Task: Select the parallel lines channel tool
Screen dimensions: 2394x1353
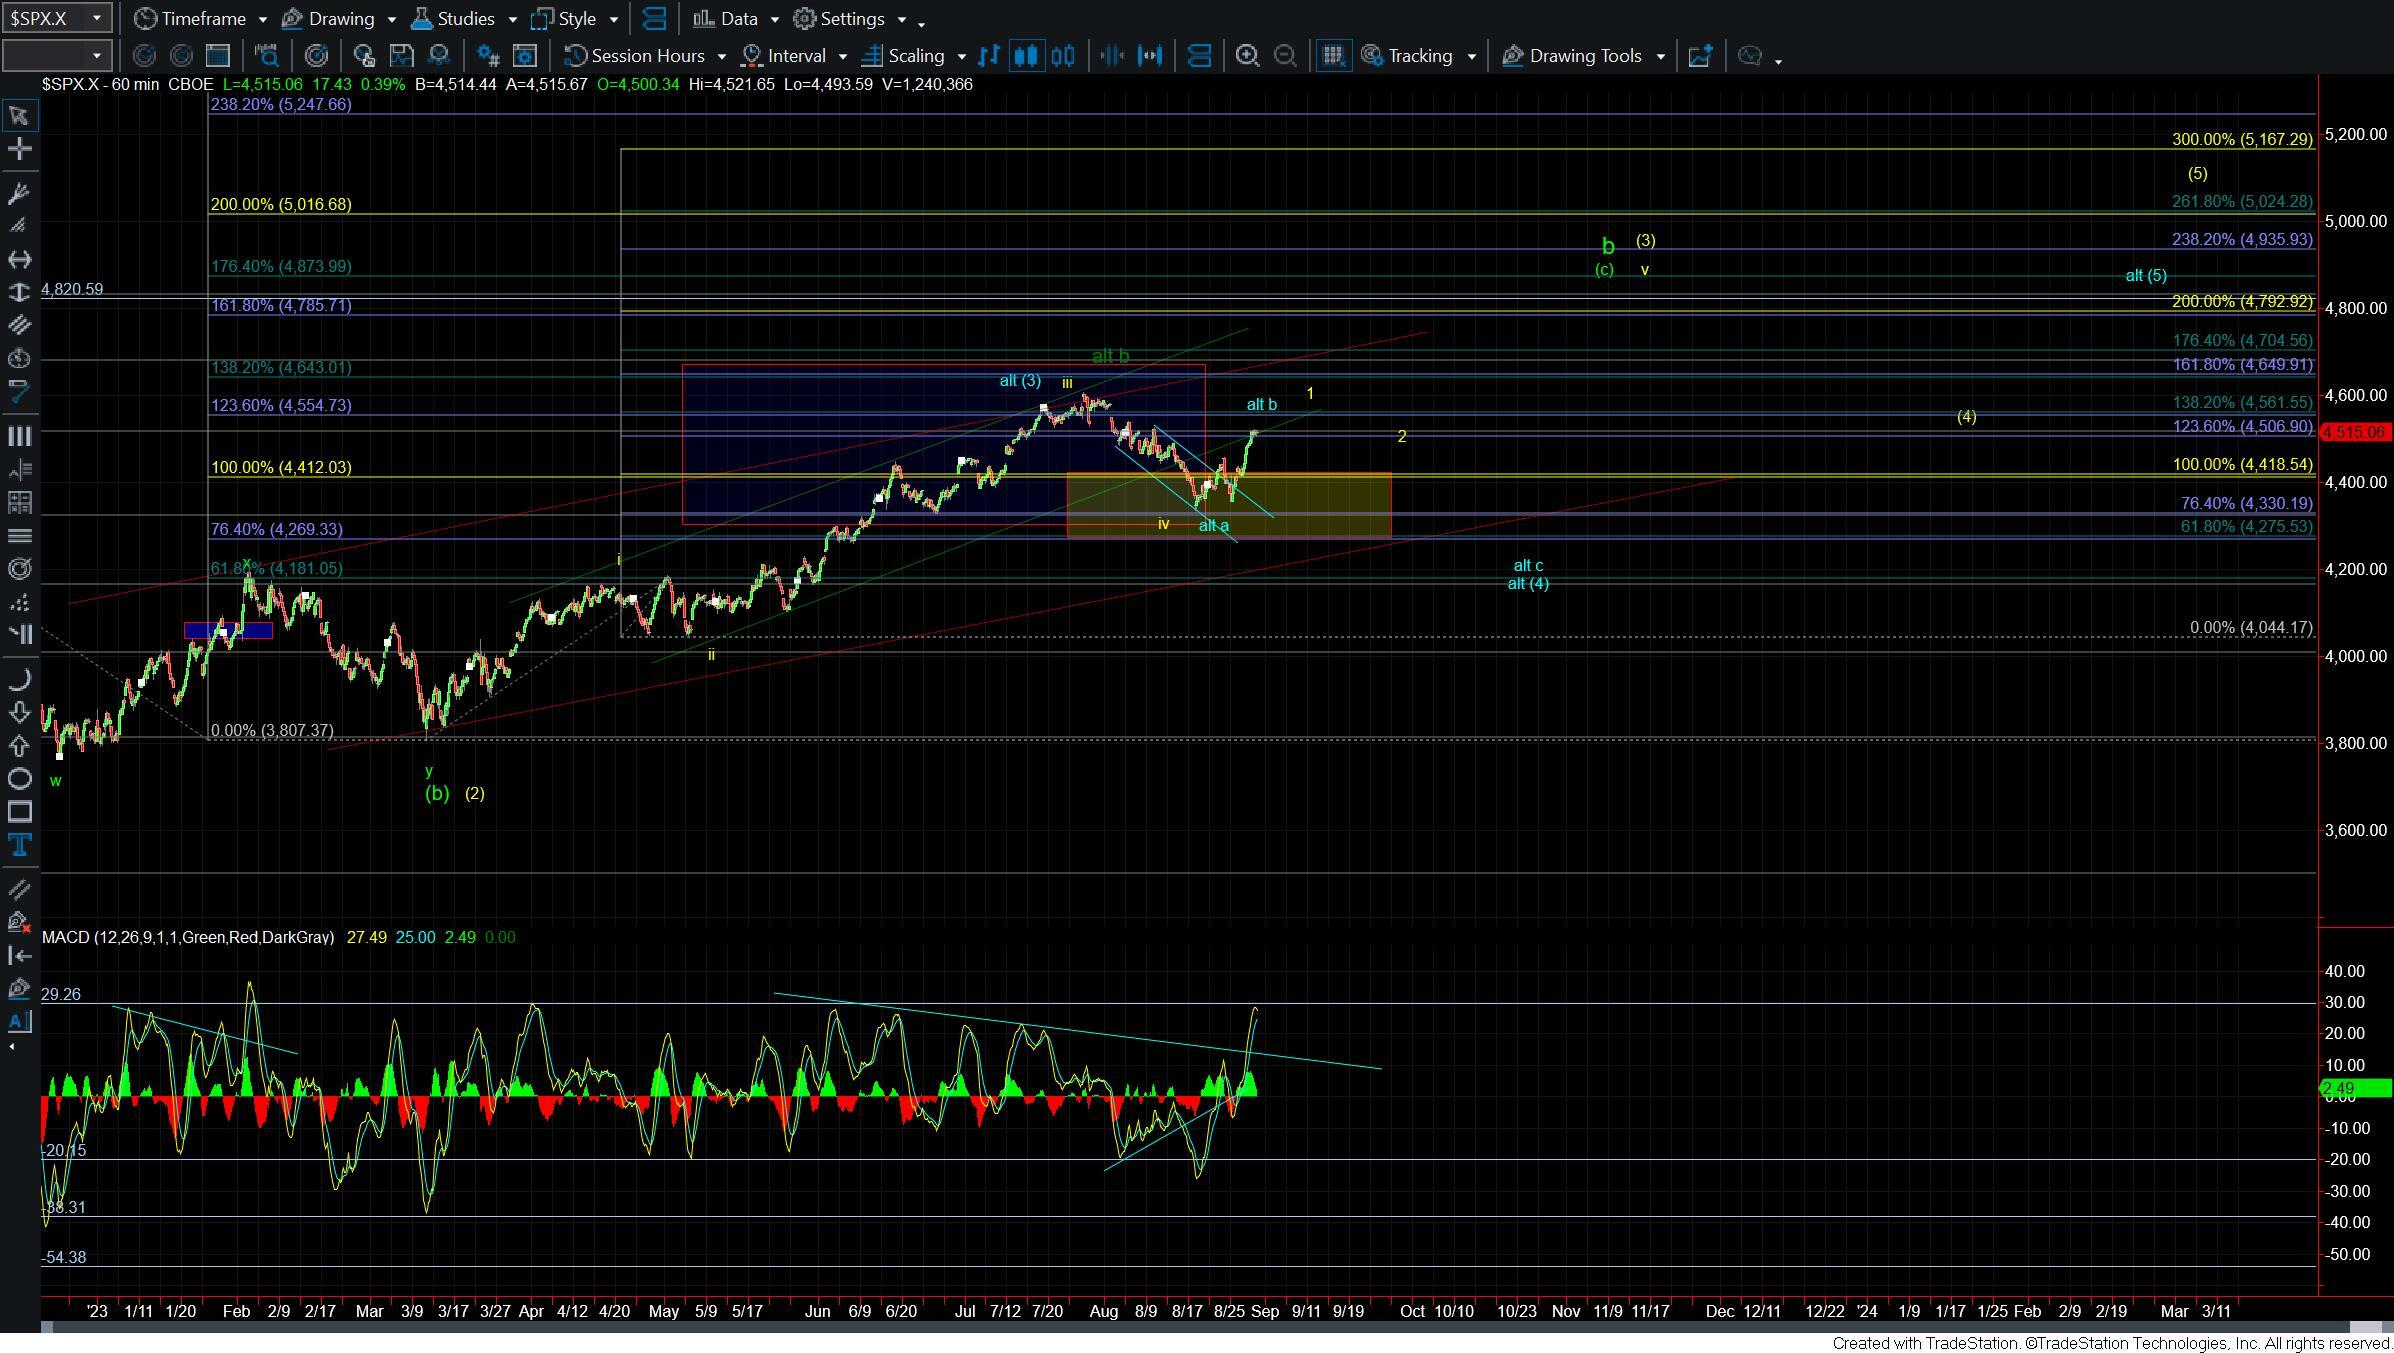Action: [x=19, y=325]
